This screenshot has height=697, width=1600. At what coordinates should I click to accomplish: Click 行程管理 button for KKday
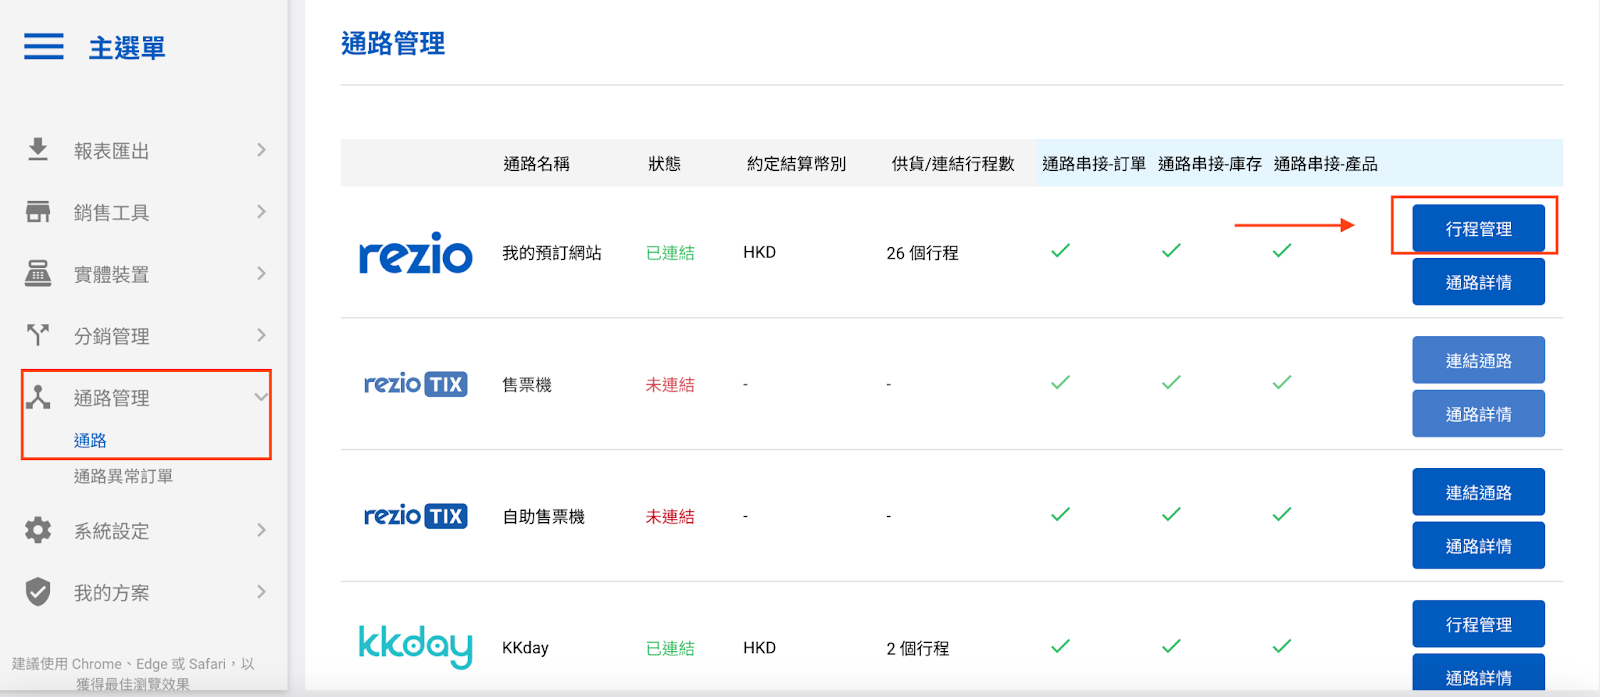(1478, 624)
